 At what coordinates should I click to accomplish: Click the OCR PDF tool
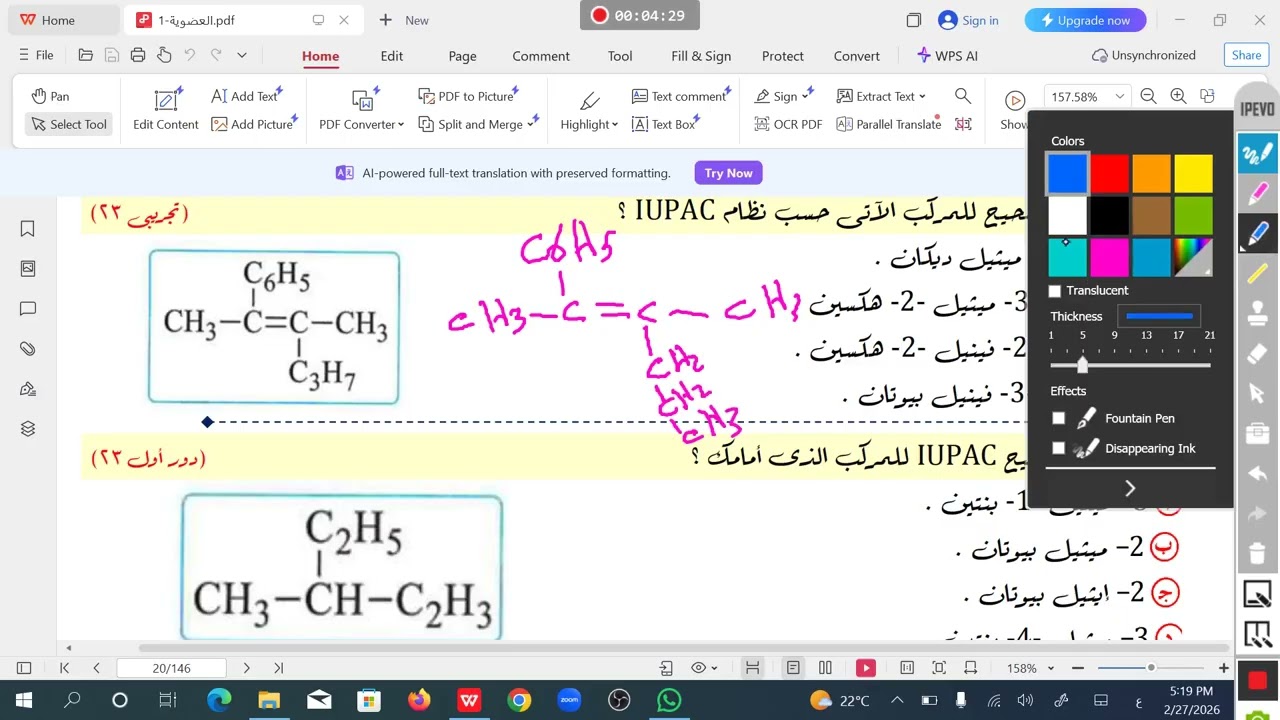788,124
